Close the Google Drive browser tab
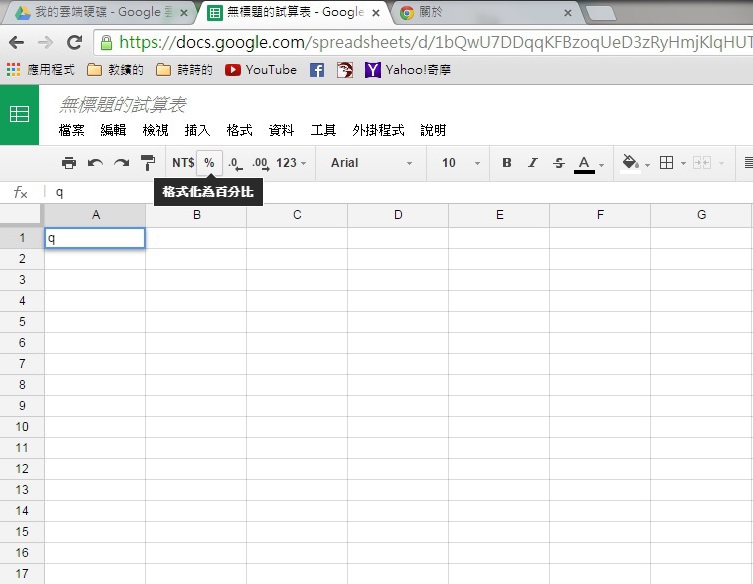Image resolution: width=753 pixels, height=584 pixels. click(x=183, y=13)
